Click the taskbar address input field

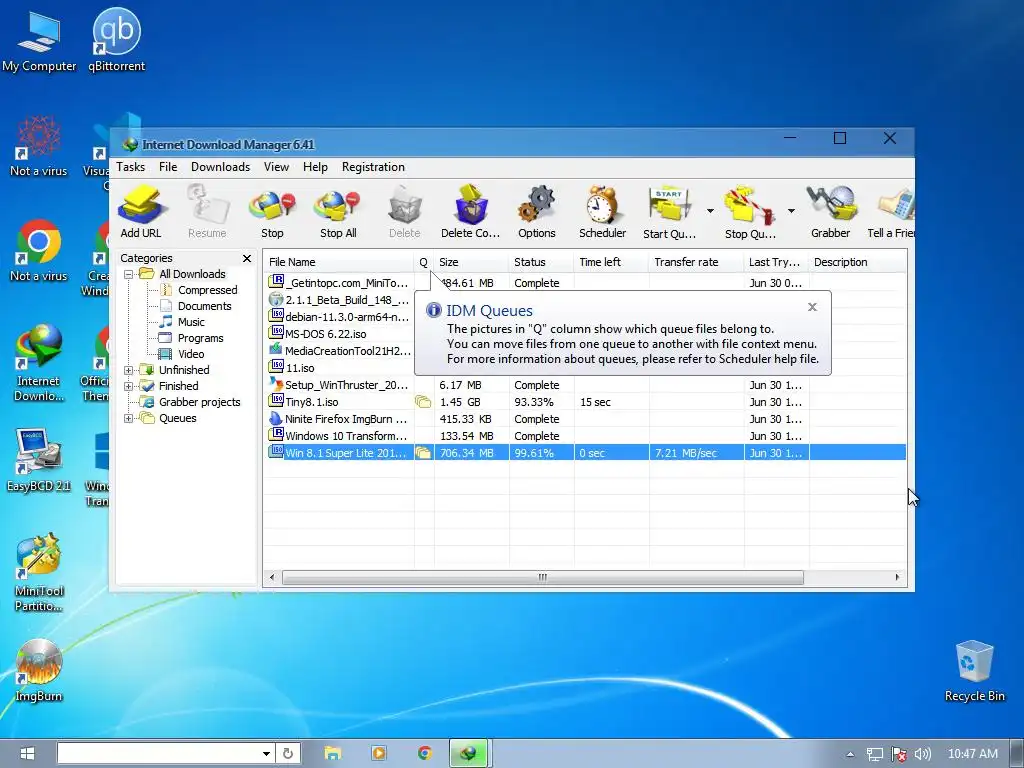coord(159,754)
